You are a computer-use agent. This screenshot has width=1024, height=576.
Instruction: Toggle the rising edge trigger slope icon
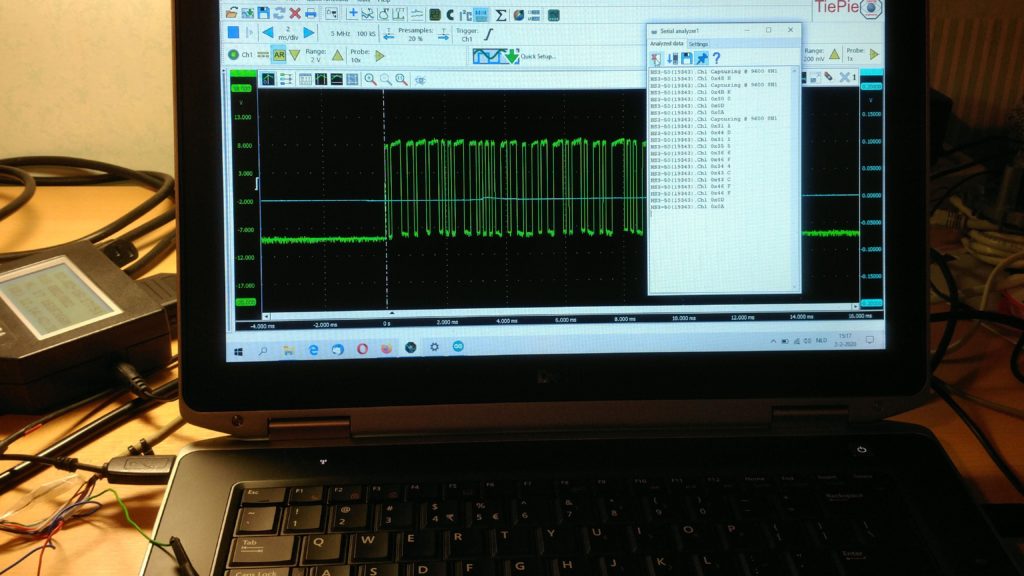[x=488, y=34]
